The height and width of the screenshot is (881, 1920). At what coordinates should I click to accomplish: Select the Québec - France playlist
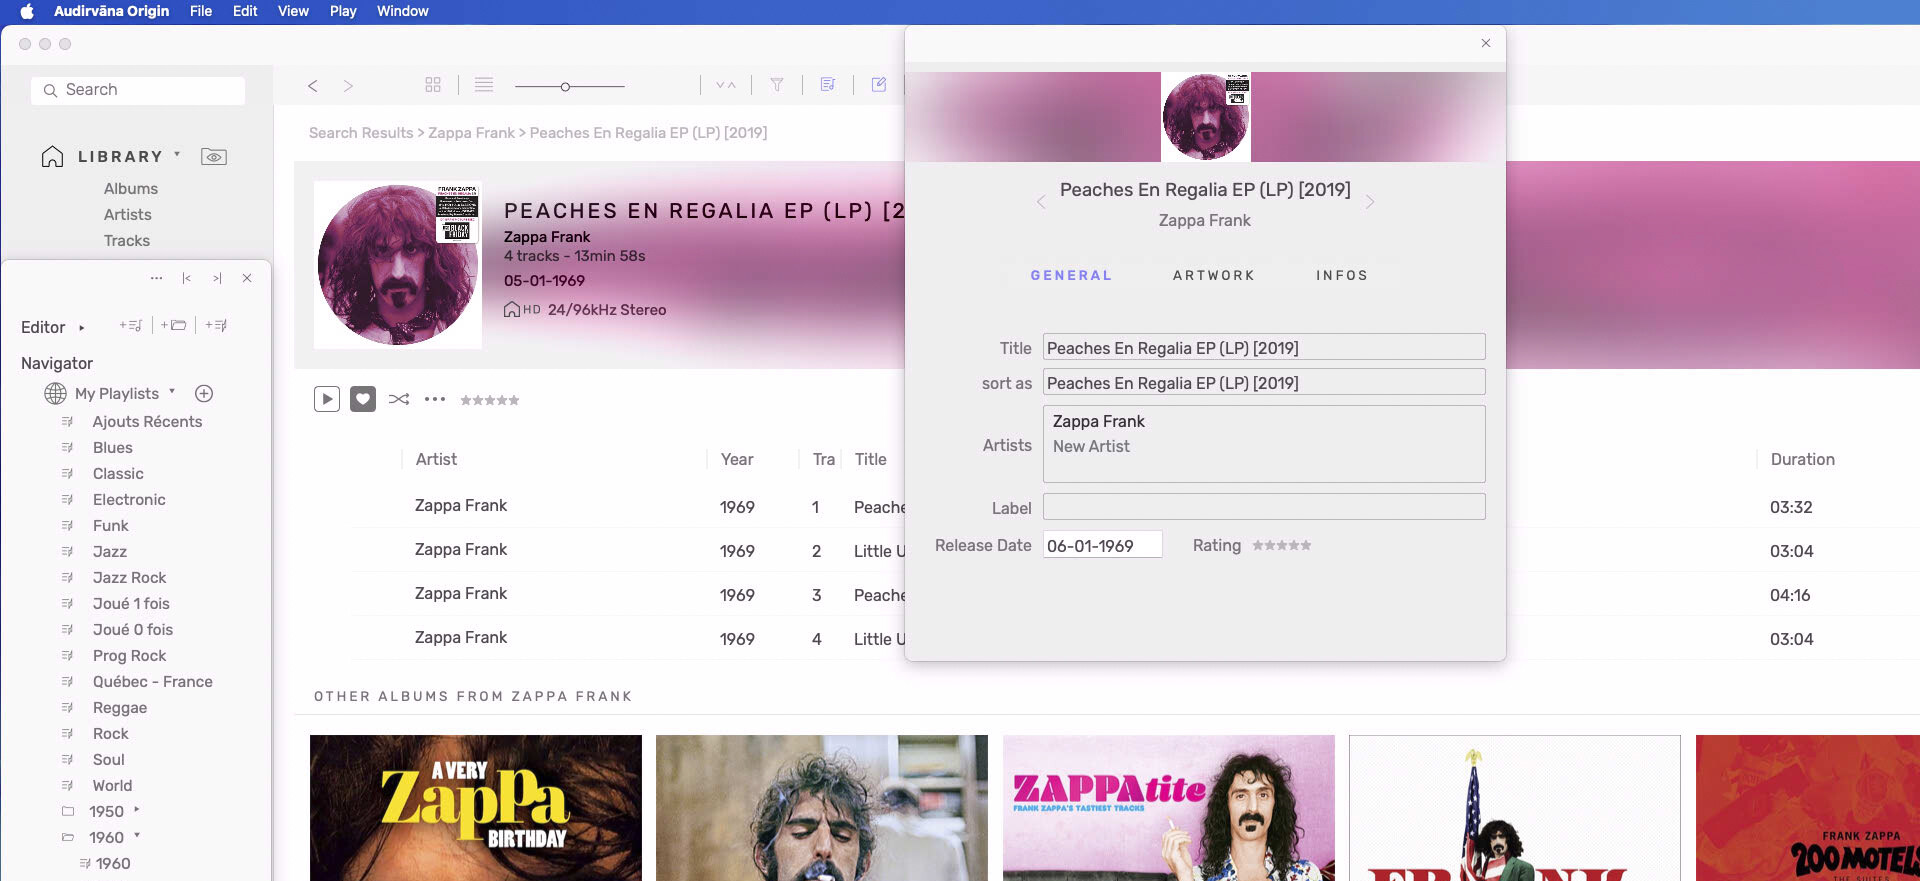click(x=152, y=682)
